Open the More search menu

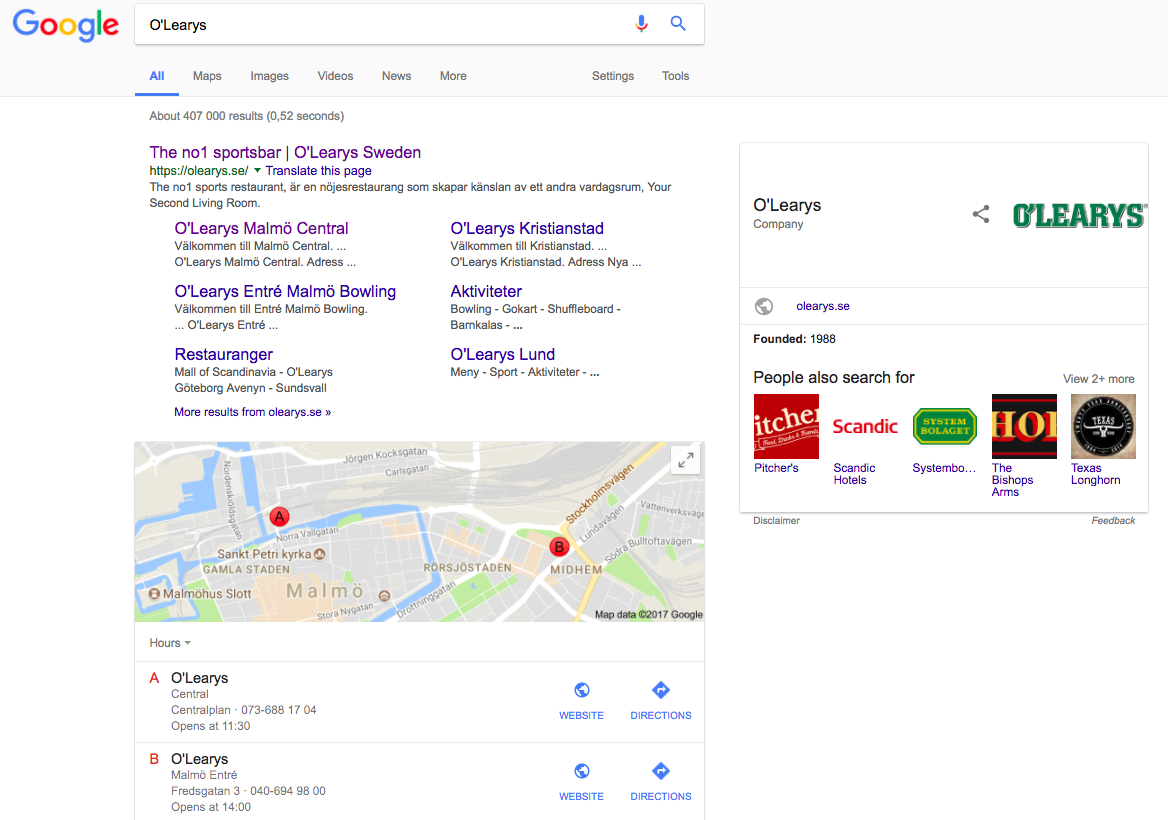click(x=453, y=76)
